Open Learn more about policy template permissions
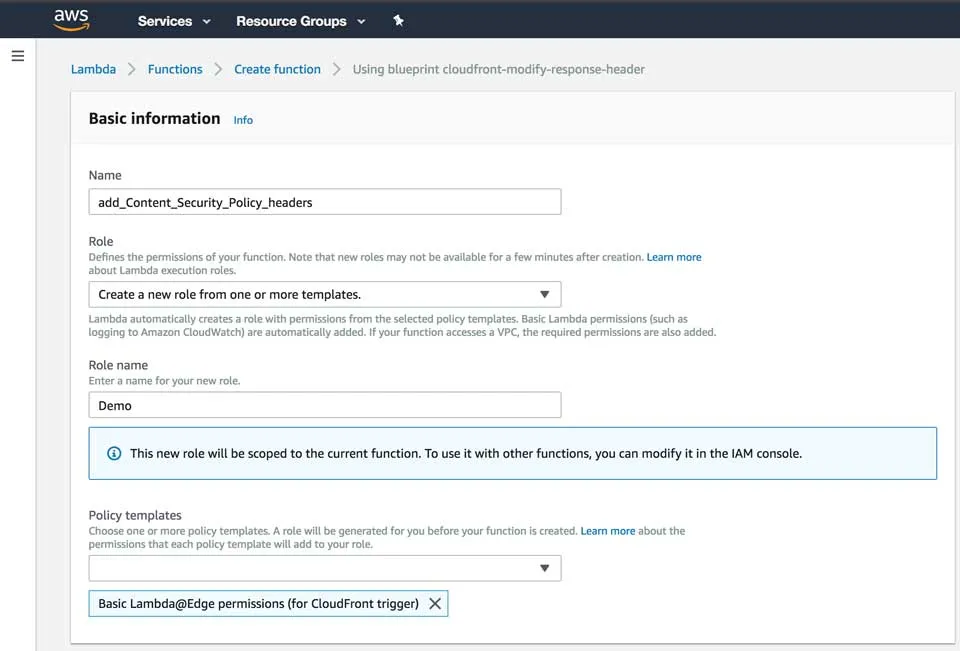This screenshot has height=651, width=960. 608,531
